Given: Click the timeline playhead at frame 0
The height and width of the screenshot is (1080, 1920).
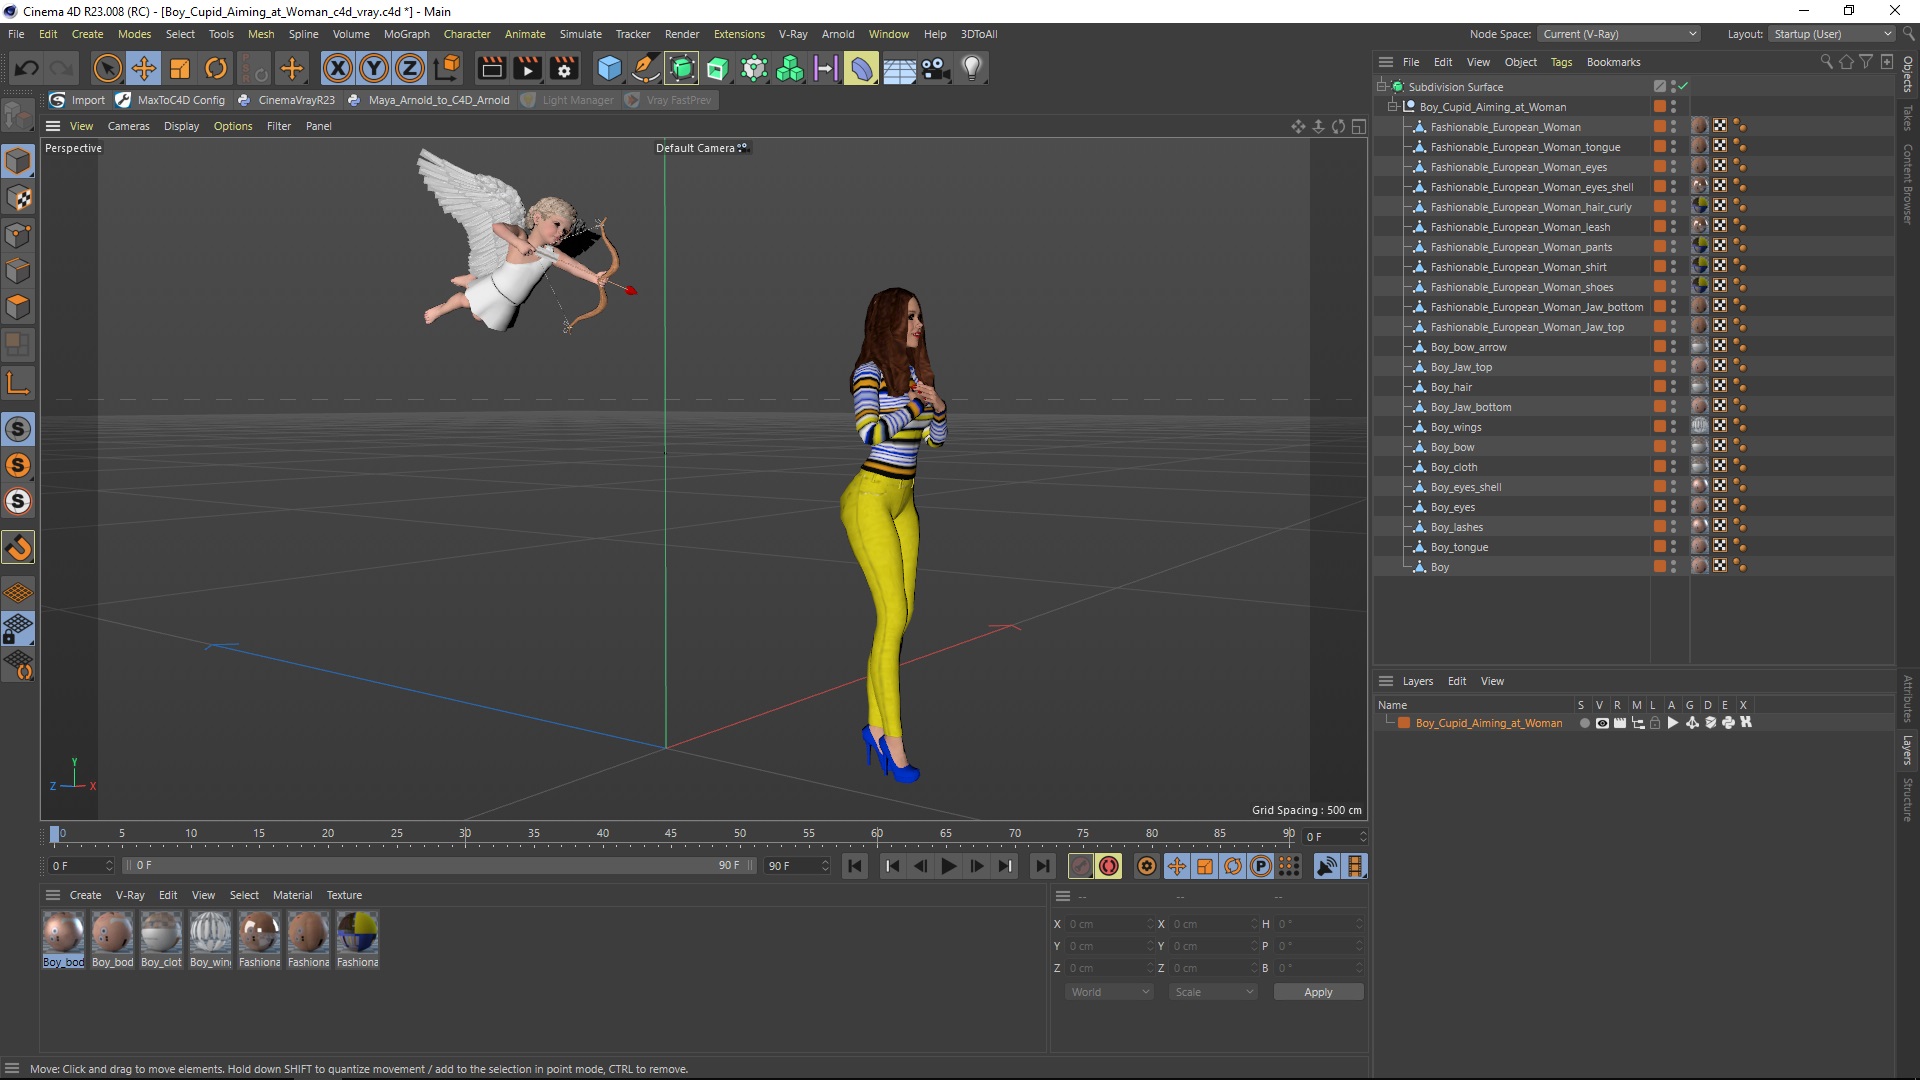Looking at the screenshot, I should (x=55, y=834).
